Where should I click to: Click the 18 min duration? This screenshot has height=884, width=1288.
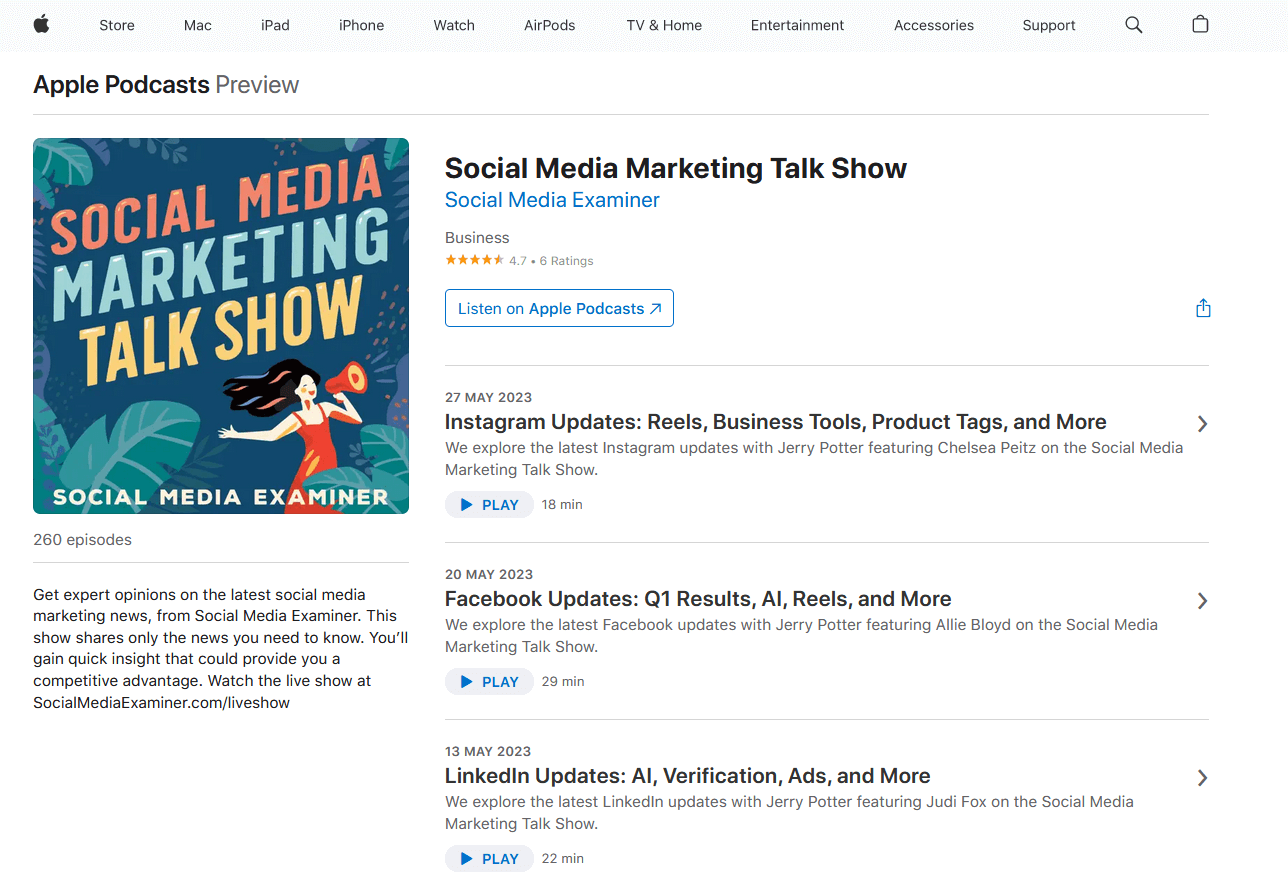click(x=562, y=505)
